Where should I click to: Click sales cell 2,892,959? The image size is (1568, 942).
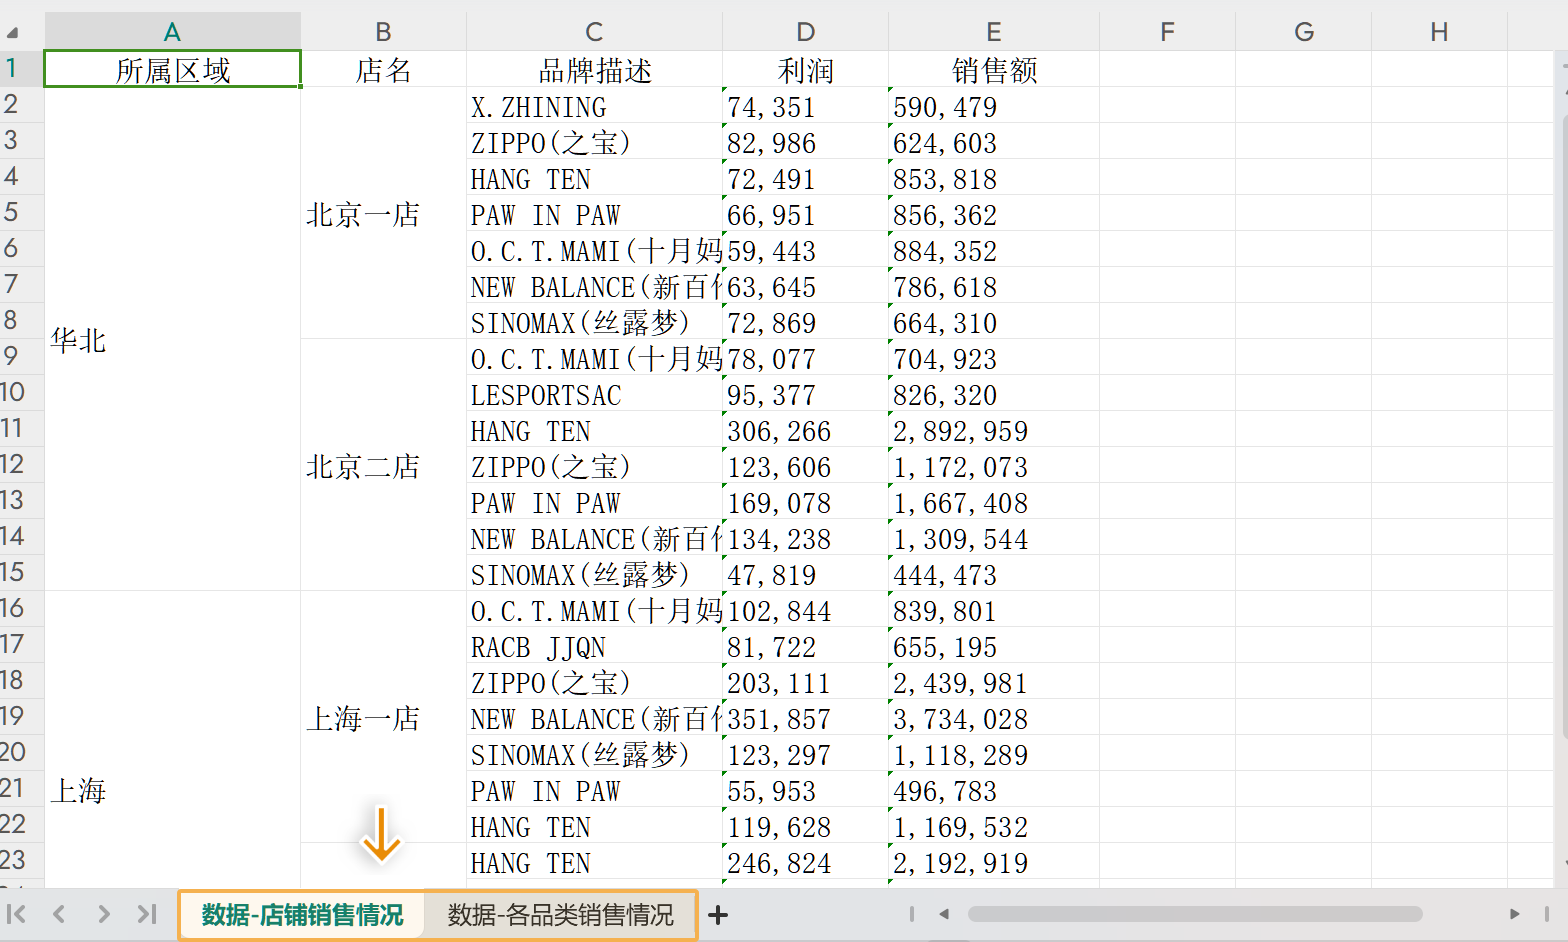993,429
